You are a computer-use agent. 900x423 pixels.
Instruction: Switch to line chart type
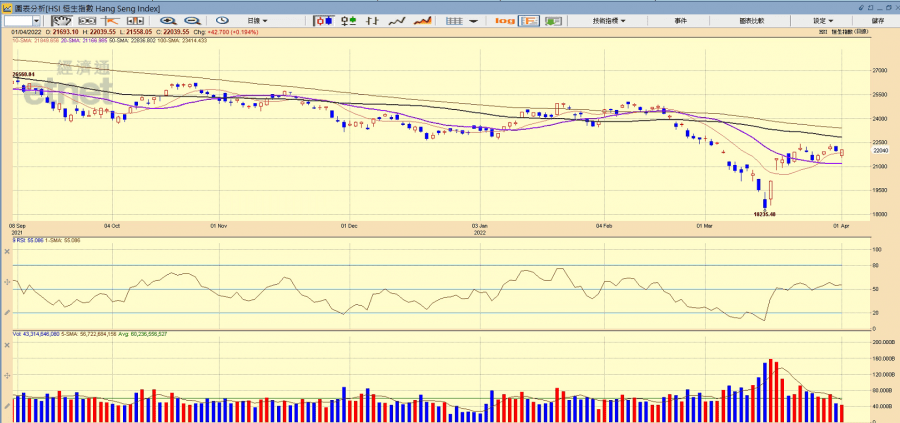tap(397, 20)
